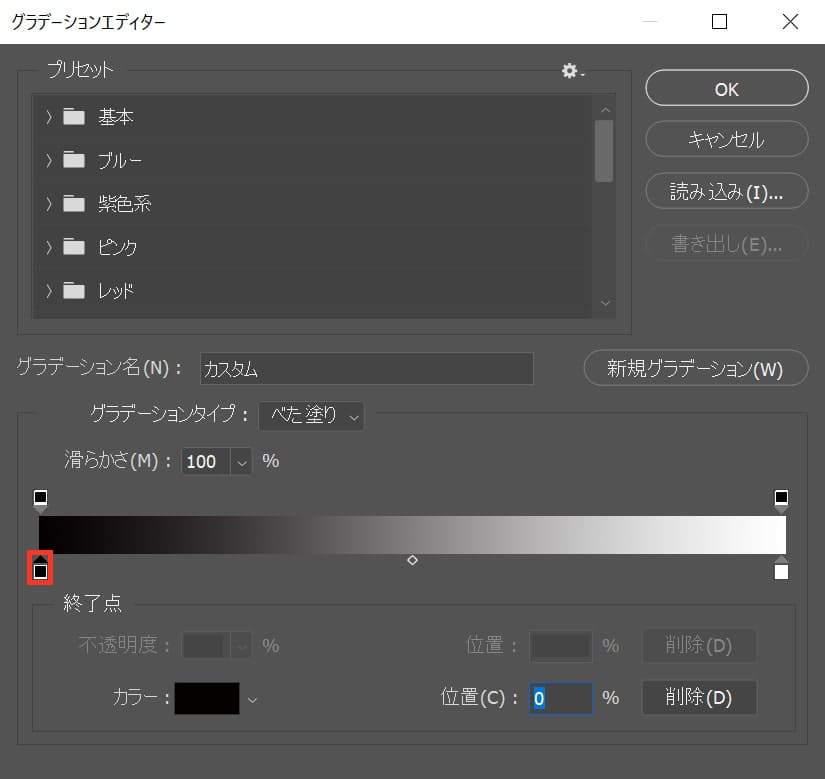Viewport: 825px width, 779px height.
Task: Click the キャンセル button
Action: tap(727, 139)
